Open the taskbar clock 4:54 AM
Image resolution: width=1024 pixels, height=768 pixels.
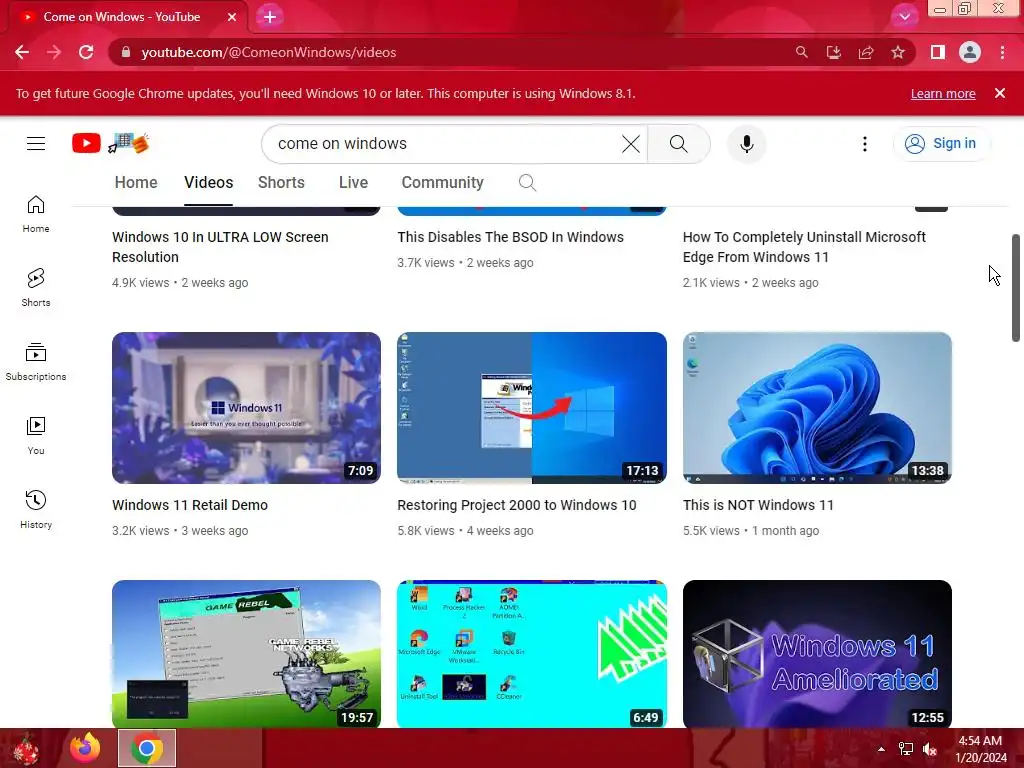pyautogui.click(x=981, y=749)
